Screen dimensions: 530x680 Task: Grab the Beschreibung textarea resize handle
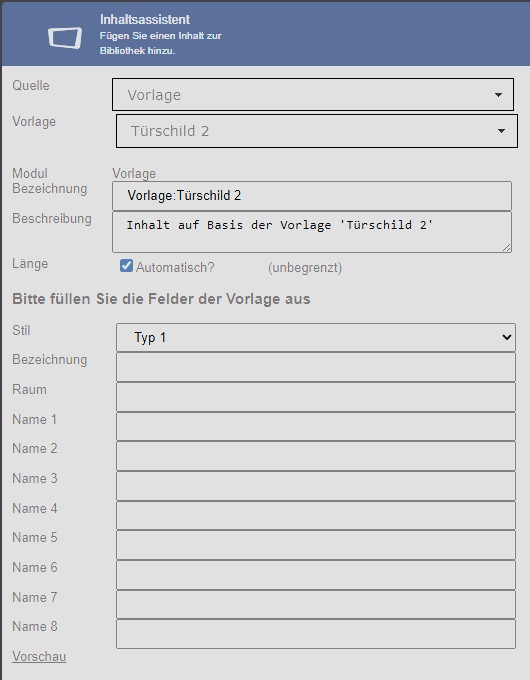(x=507, y=248)
